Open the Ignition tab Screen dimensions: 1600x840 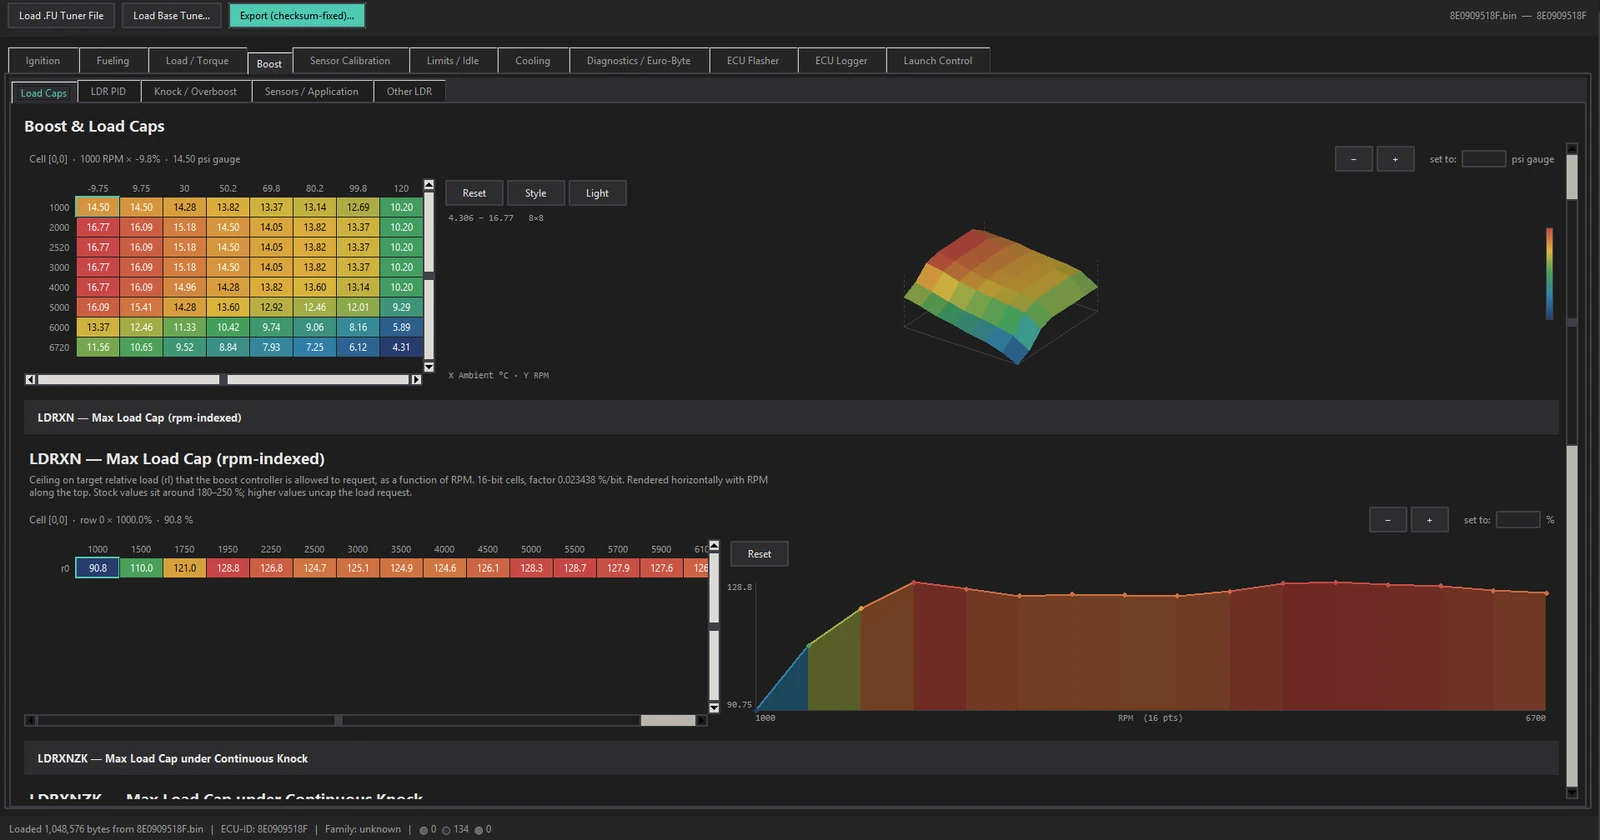click(x=43, y=61)
